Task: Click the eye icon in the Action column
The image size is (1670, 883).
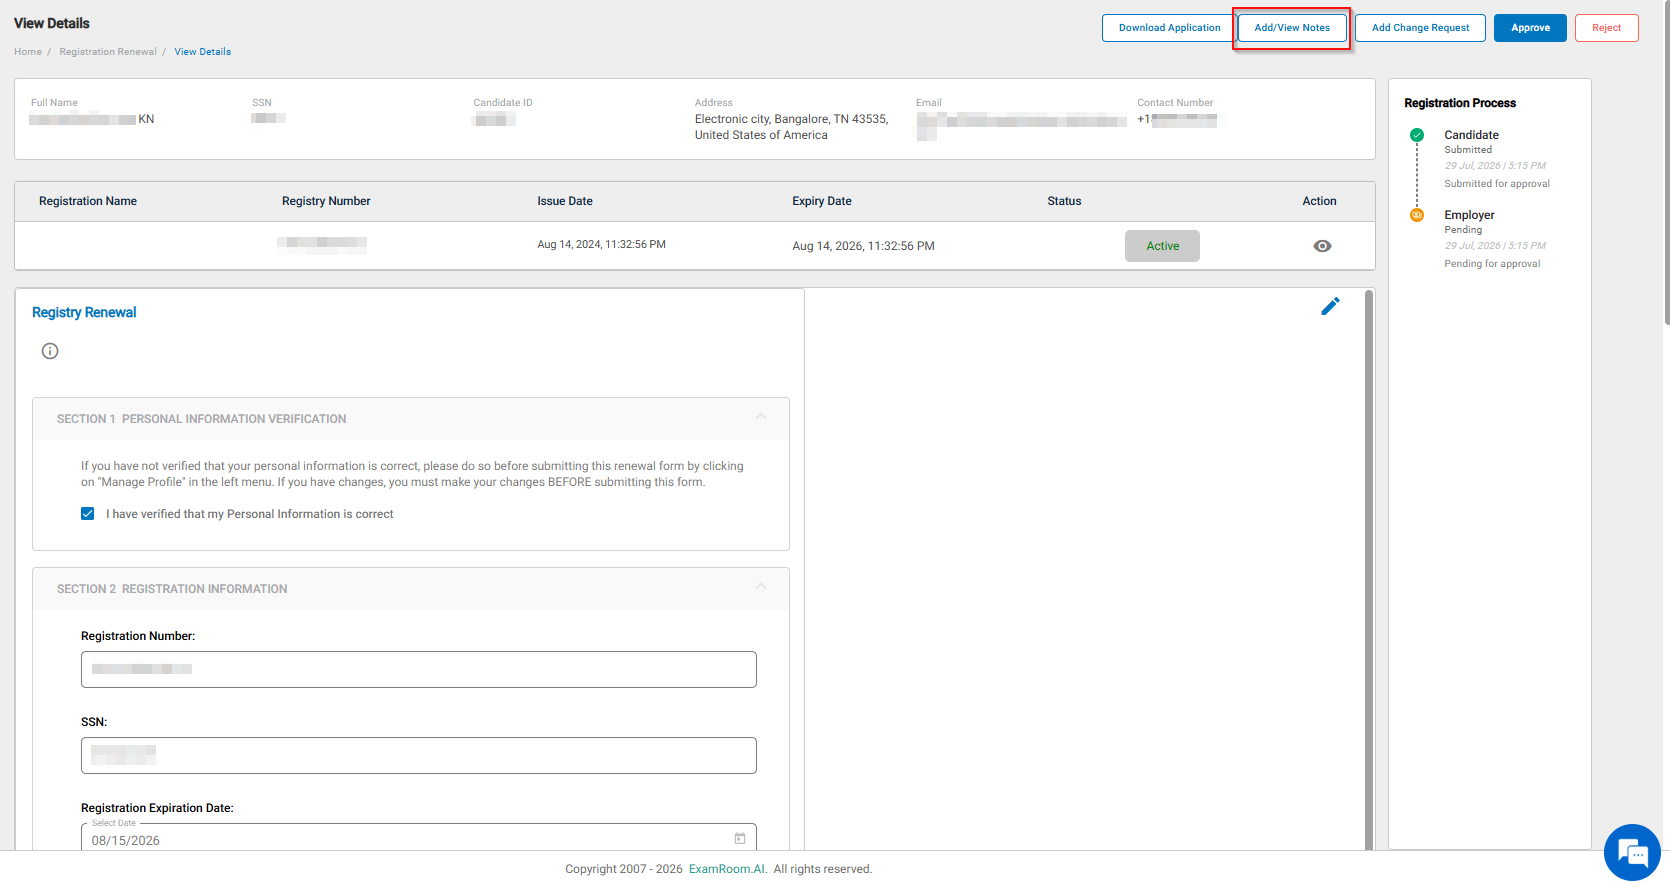Action: pyautogui.click(x=1322, y=246)
